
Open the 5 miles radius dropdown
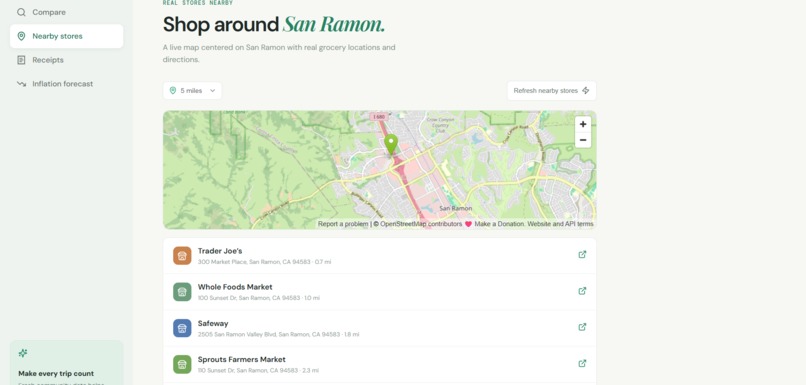pyautogui.click(x=192, y=90)
